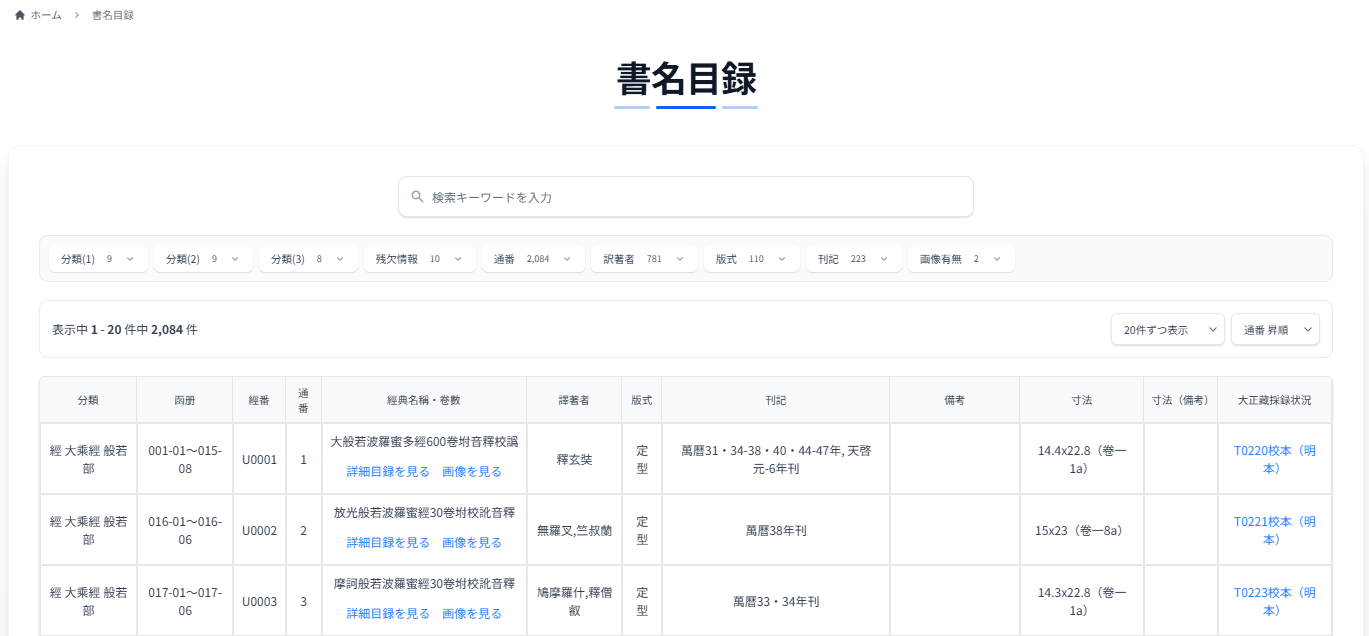1369x636 pixels.
Task: Expand the 残欠情報 filter
Action: 419,259
